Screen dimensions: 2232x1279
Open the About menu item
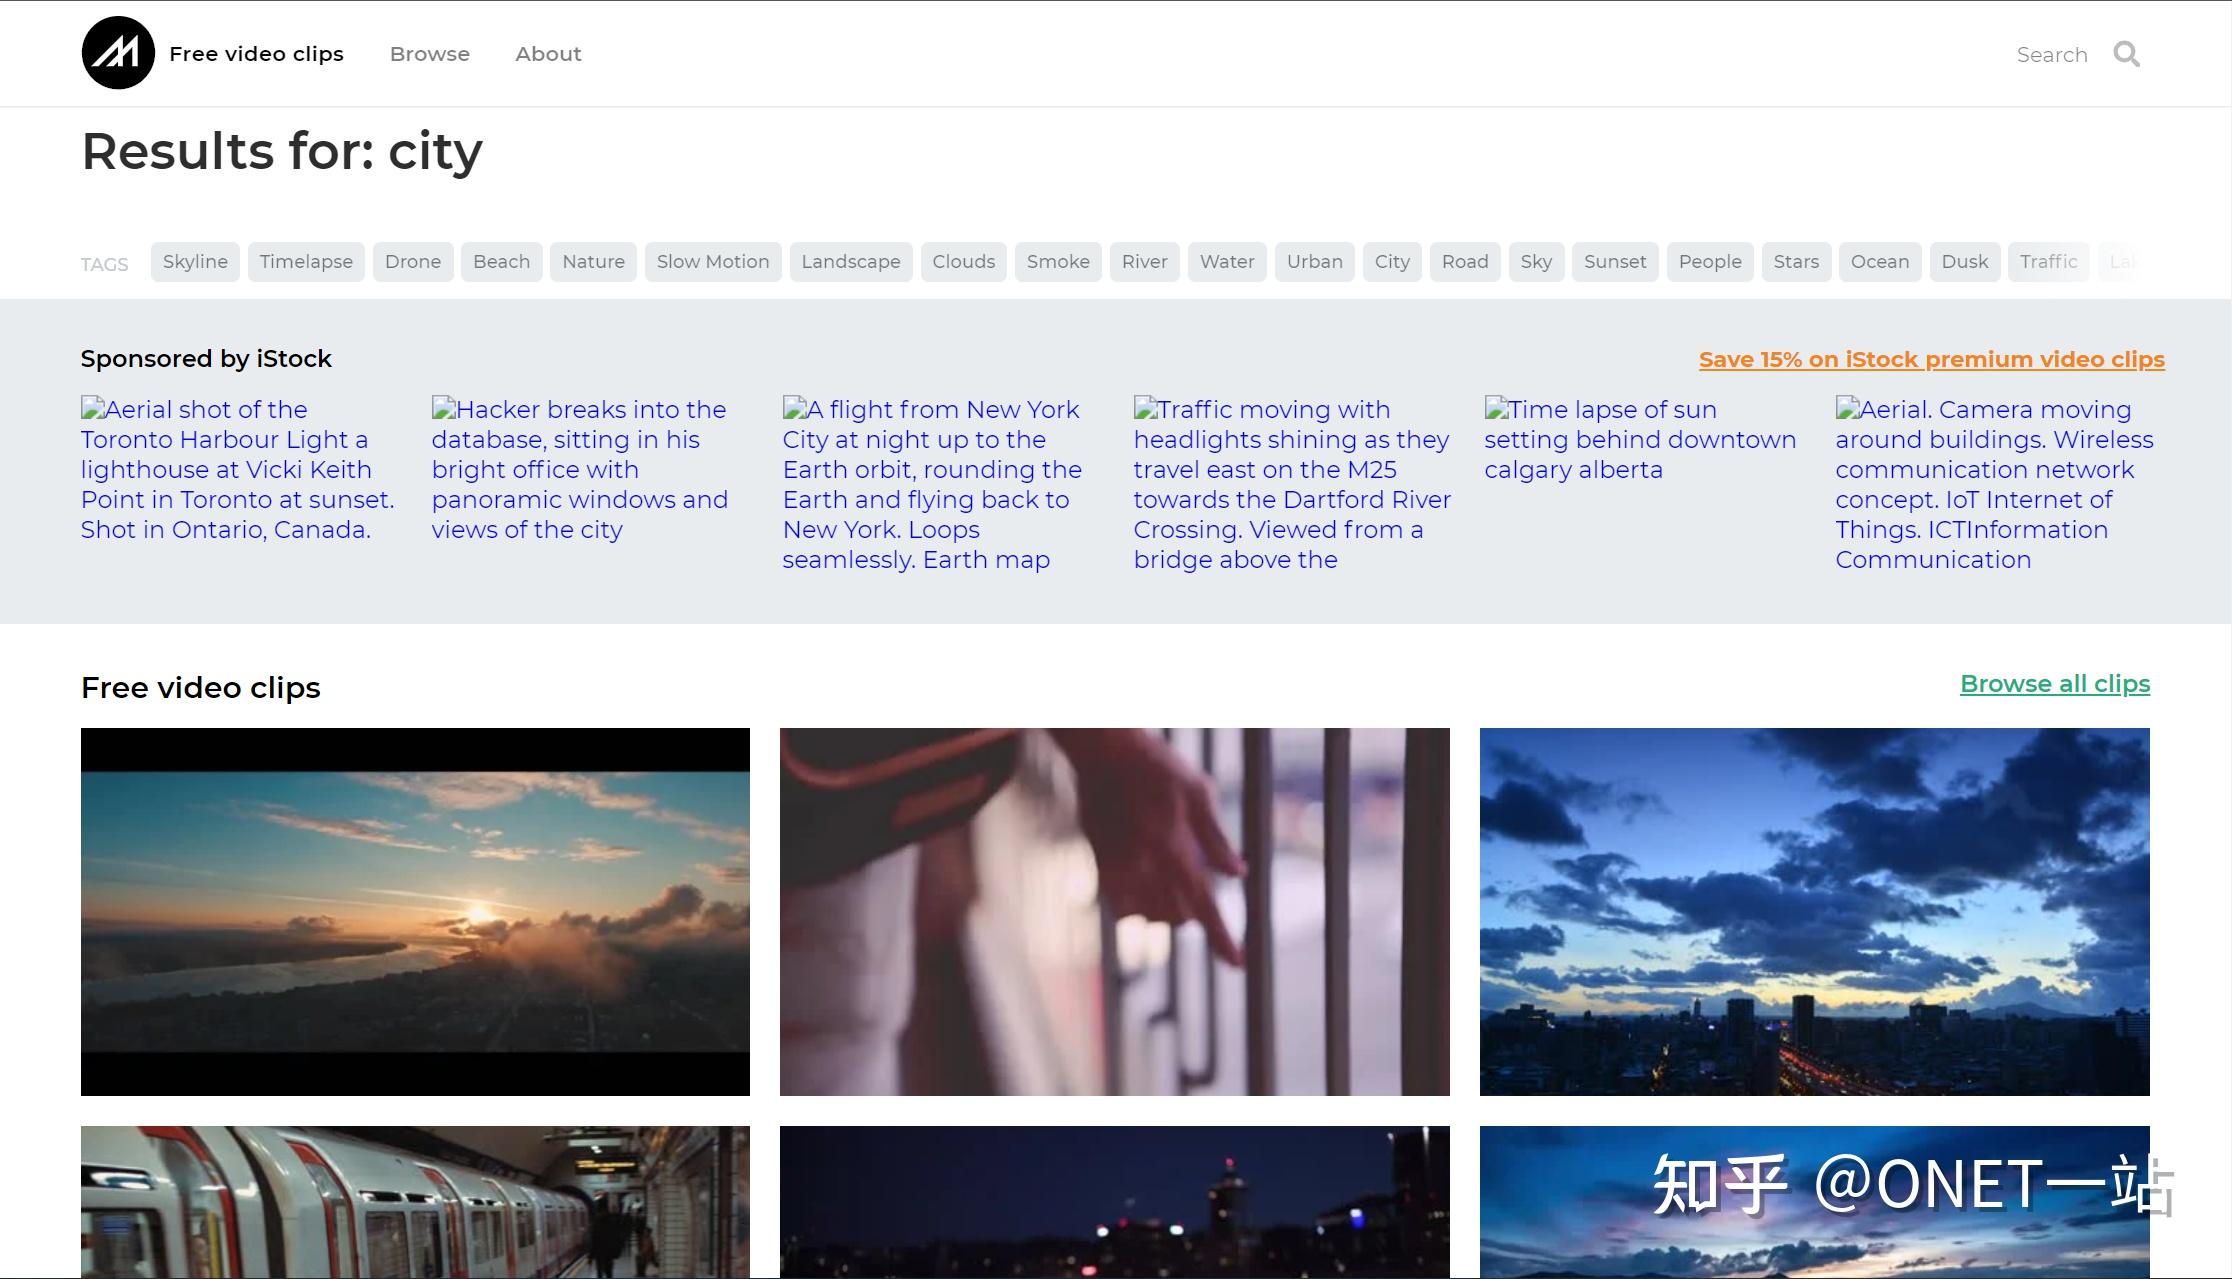[x=548, y=54]
